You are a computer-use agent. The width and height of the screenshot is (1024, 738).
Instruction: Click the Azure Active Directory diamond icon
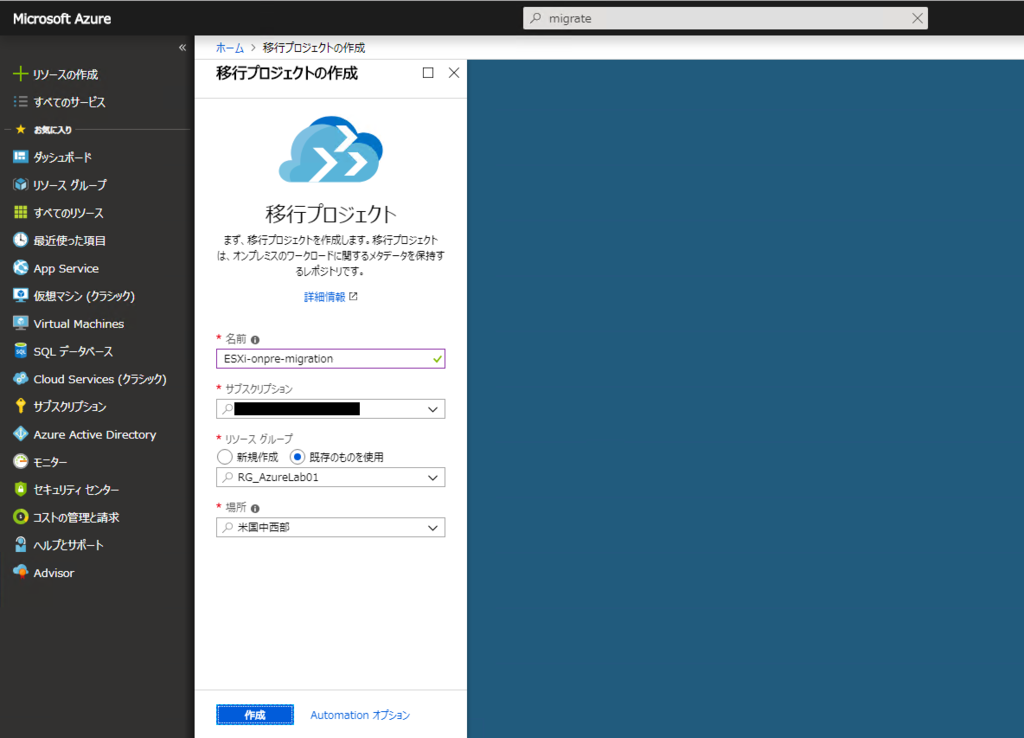[20, 434]
